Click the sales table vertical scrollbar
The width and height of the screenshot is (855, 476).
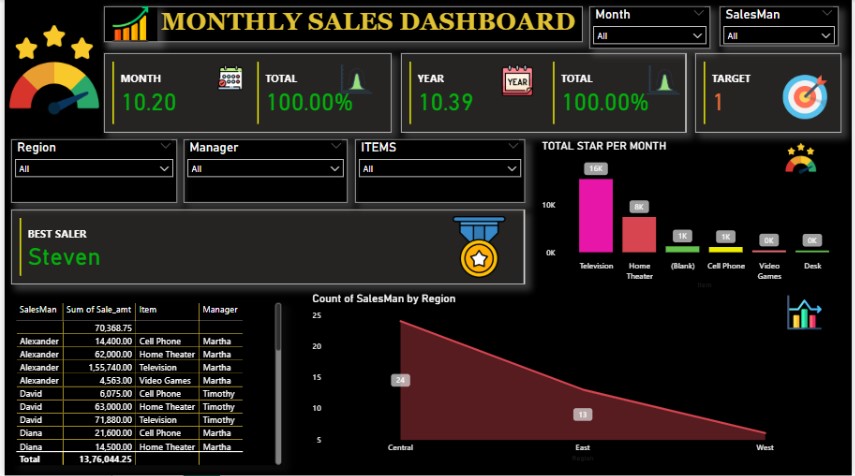[x=277, y=328]
